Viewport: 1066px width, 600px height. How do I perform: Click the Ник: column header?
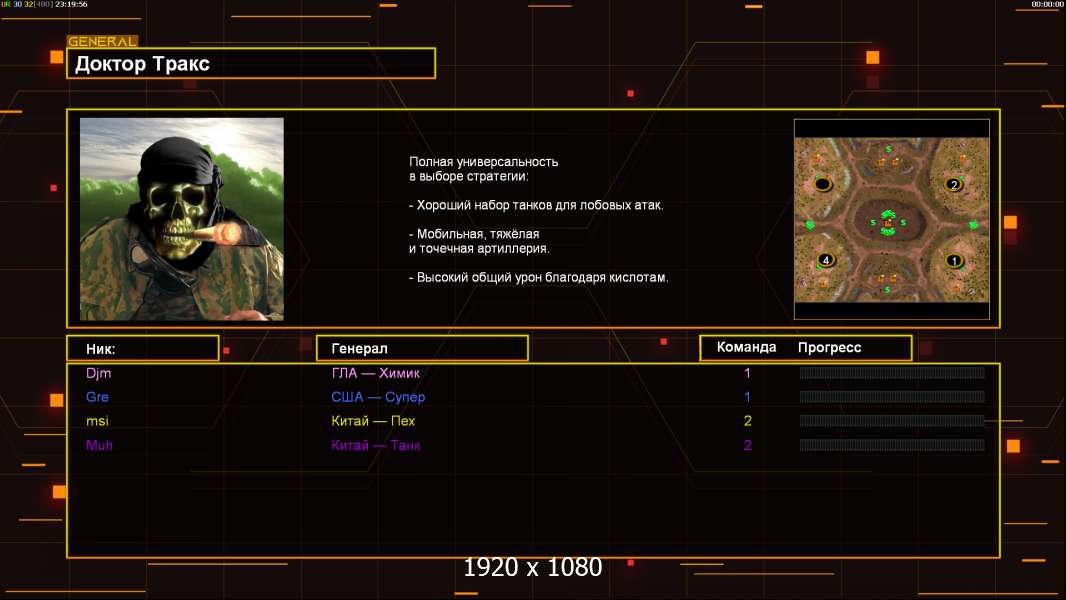pos(143,348)
